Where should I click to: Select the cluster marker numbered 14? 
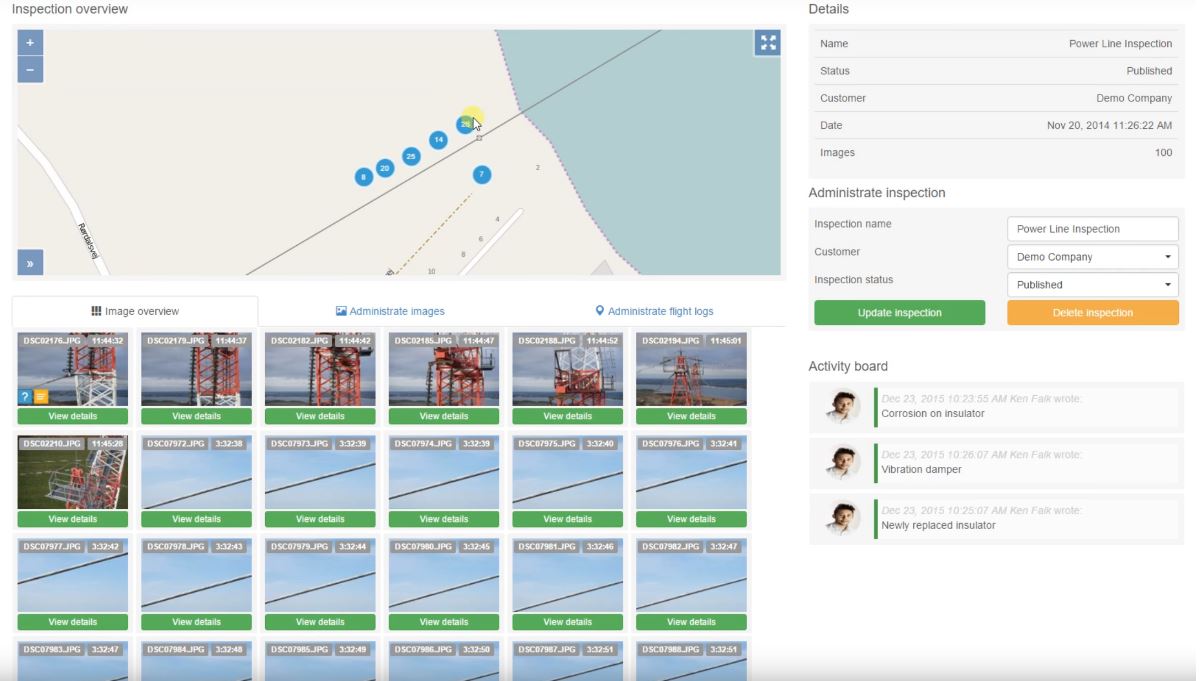click(438, 140)
